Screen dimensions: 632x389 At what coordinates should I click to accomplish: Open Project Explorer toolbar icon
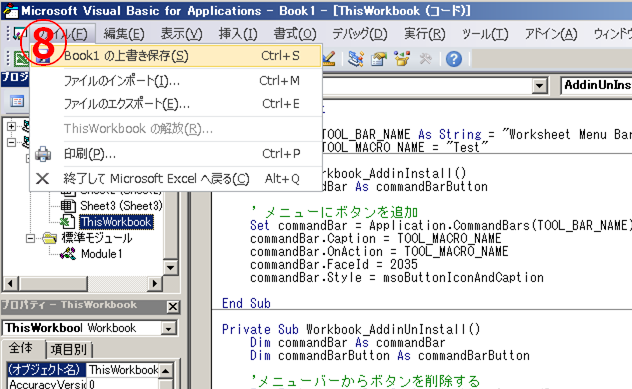[356, 59]
